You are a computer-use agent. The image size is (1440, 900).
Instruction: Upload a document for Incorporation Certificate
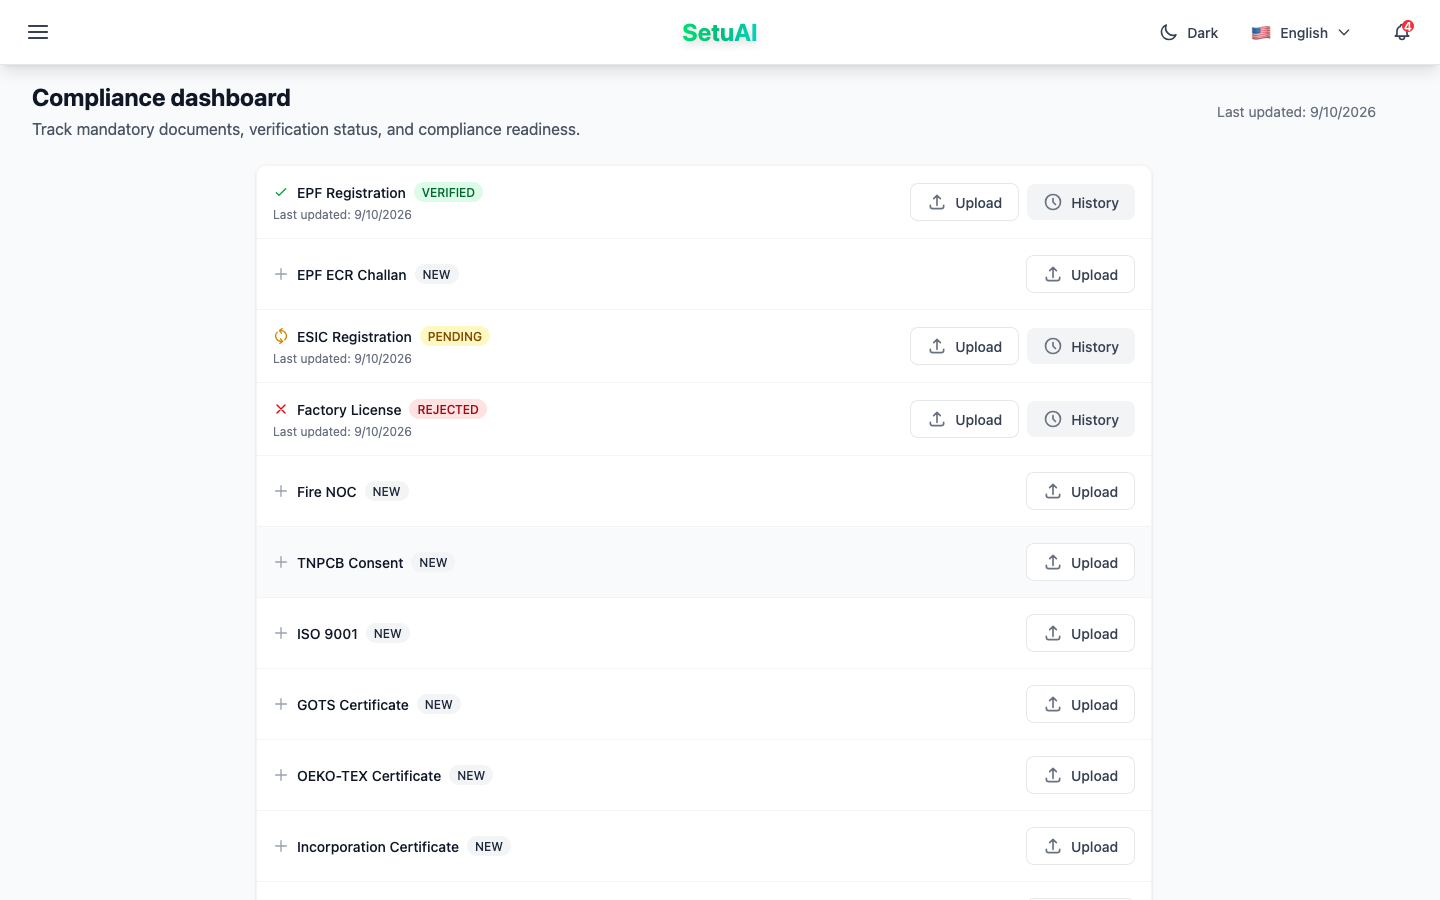(x=1080, y=846)
